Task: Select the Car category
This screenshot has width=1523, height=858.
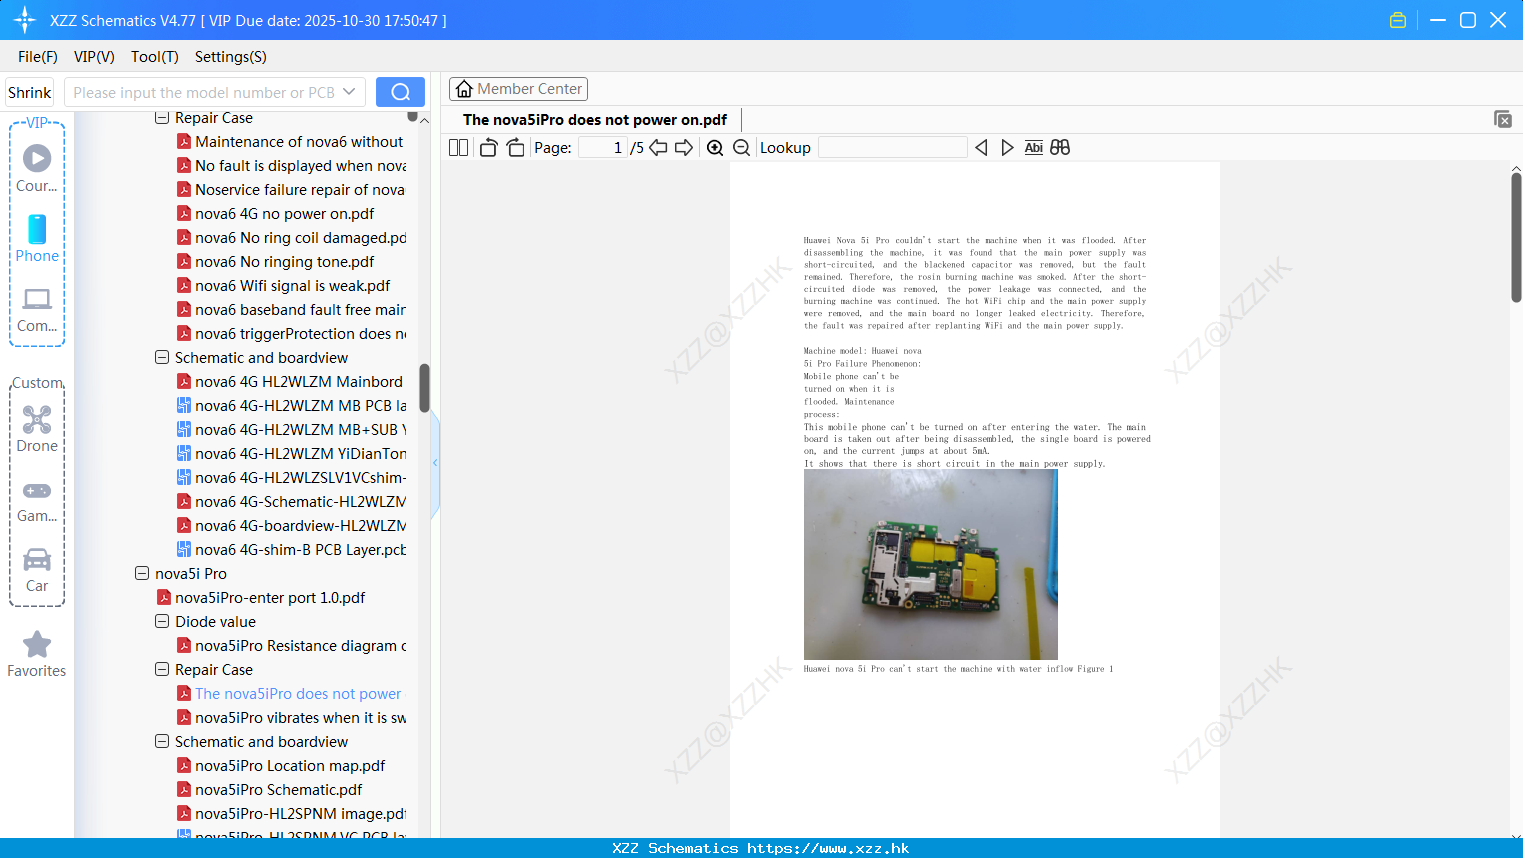Action: point(37,571)
